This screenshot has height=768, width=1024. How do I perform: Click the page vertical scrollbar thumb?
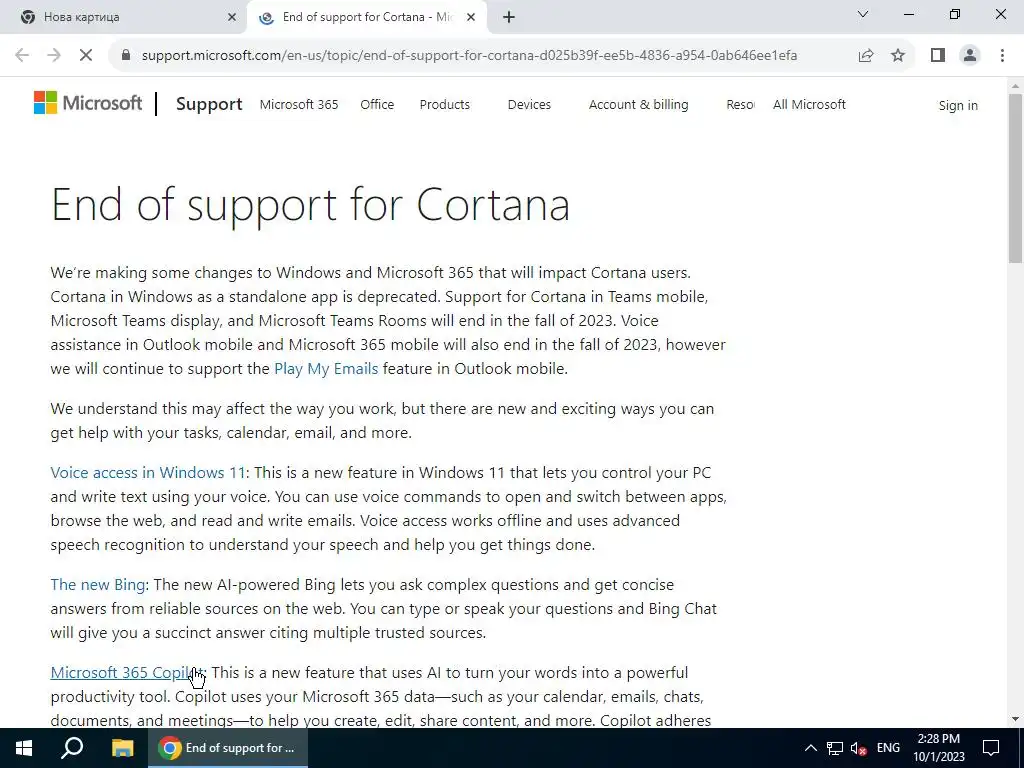click(x=1016, y=178)
